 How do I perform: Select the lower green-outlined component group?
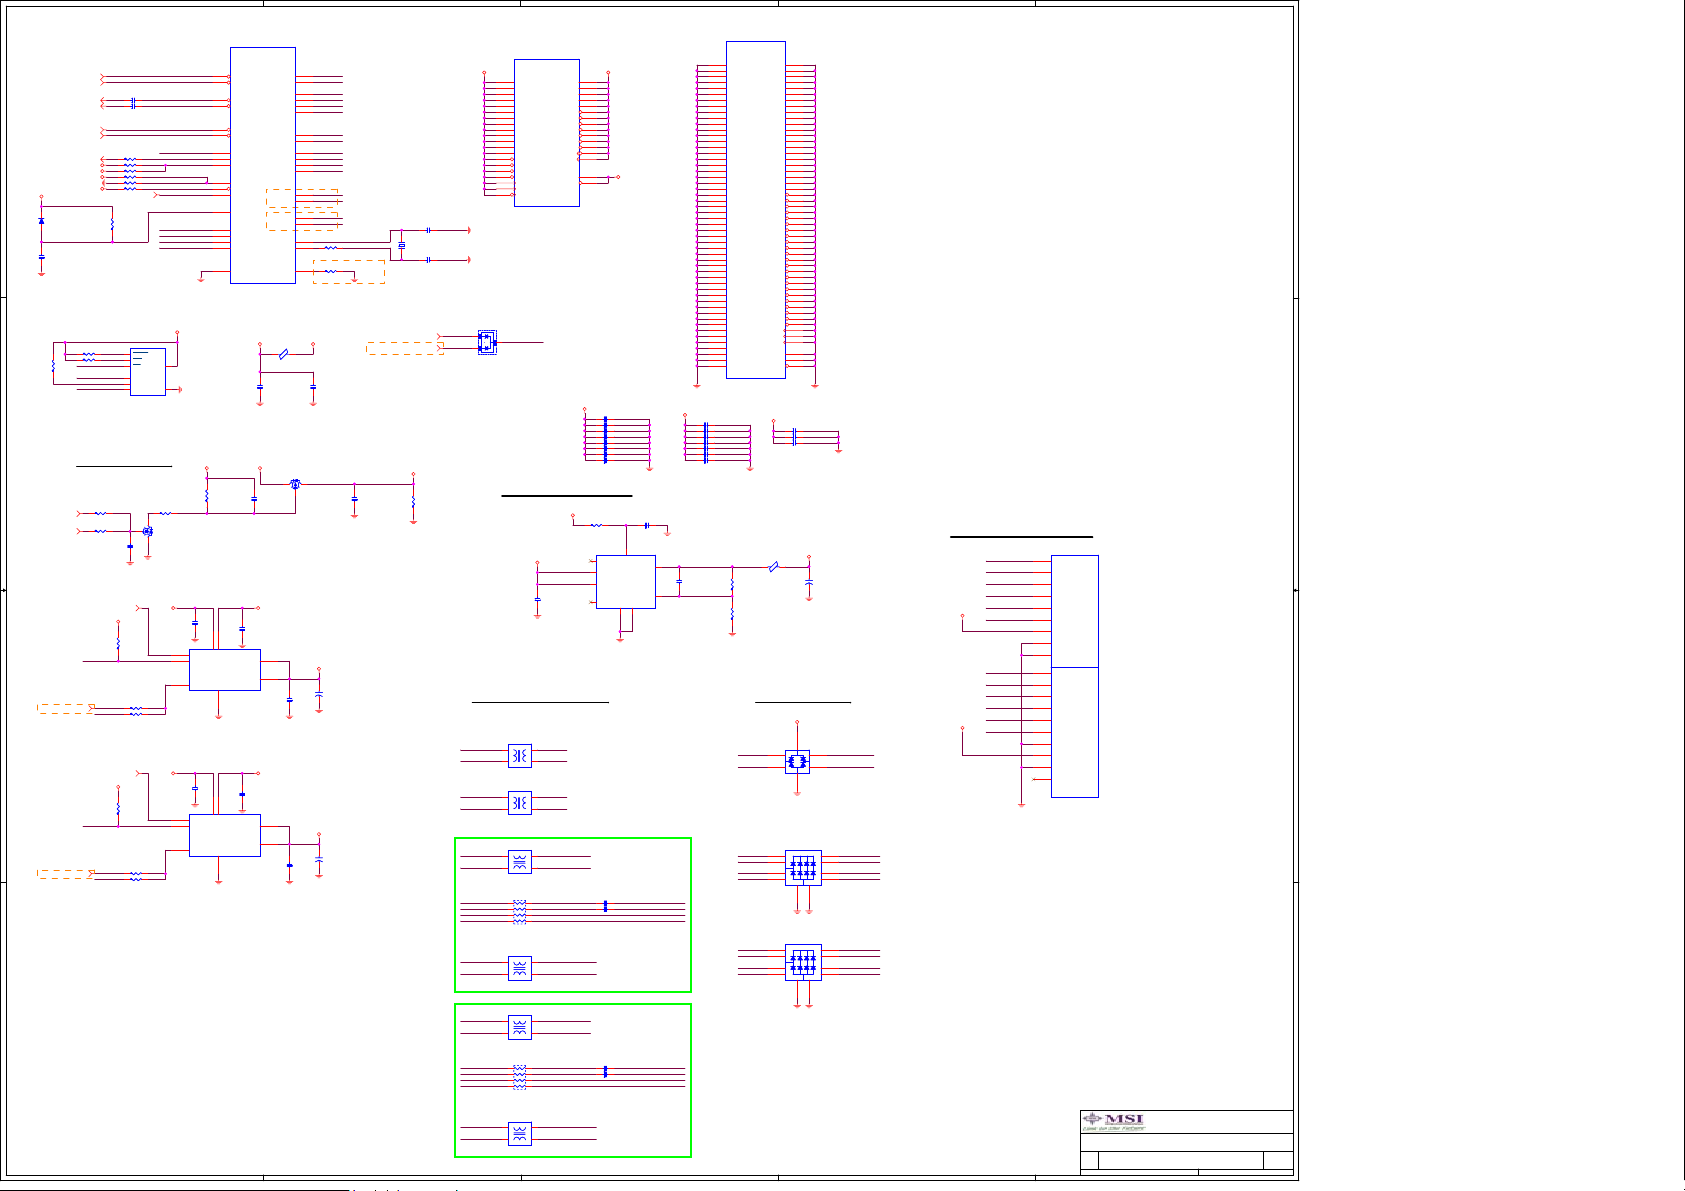click(x=573, y=1081)
